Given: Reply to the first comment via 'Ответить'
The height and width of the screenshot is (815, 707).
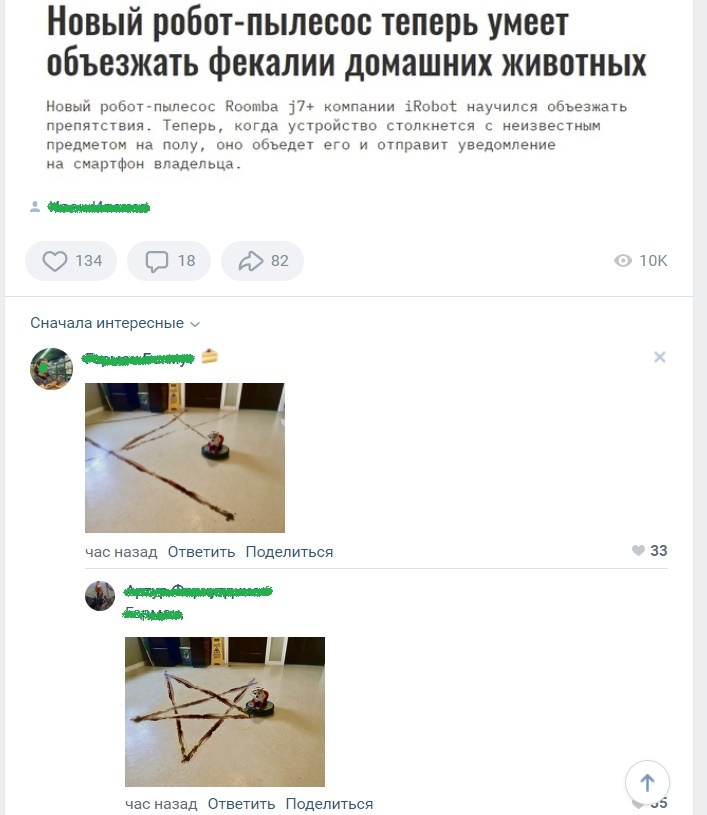Looking at the screenshot, I should click(x=201, y=552).
